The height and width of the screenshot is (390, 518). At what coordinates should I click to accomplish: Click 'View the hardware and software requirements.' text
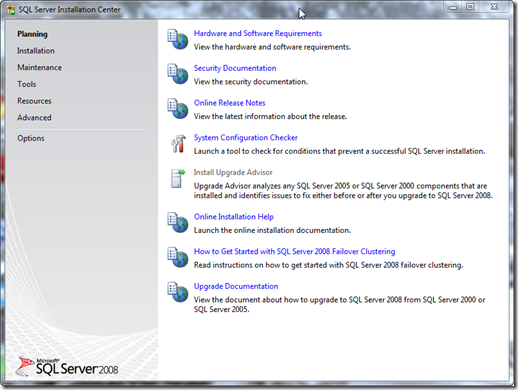272,47
